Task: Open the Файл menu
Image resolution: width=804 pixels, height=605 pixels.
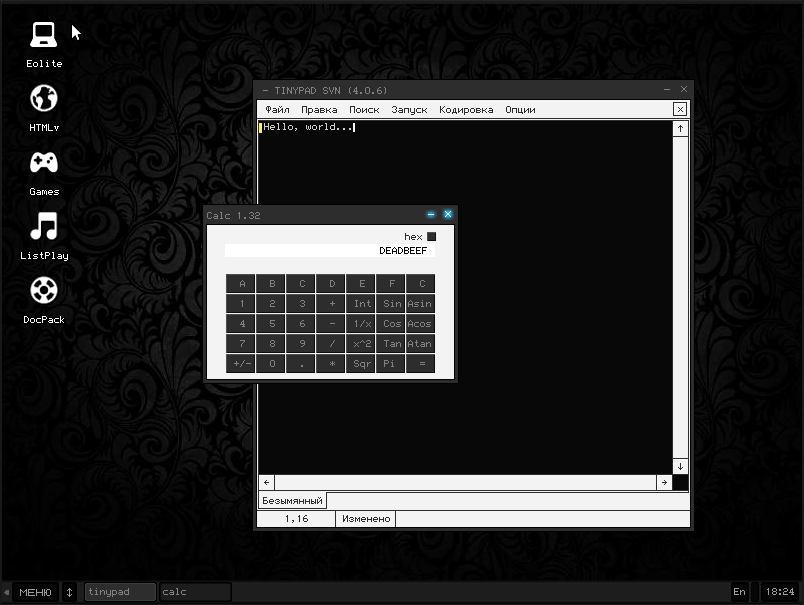Action: (x=277, y=110)
